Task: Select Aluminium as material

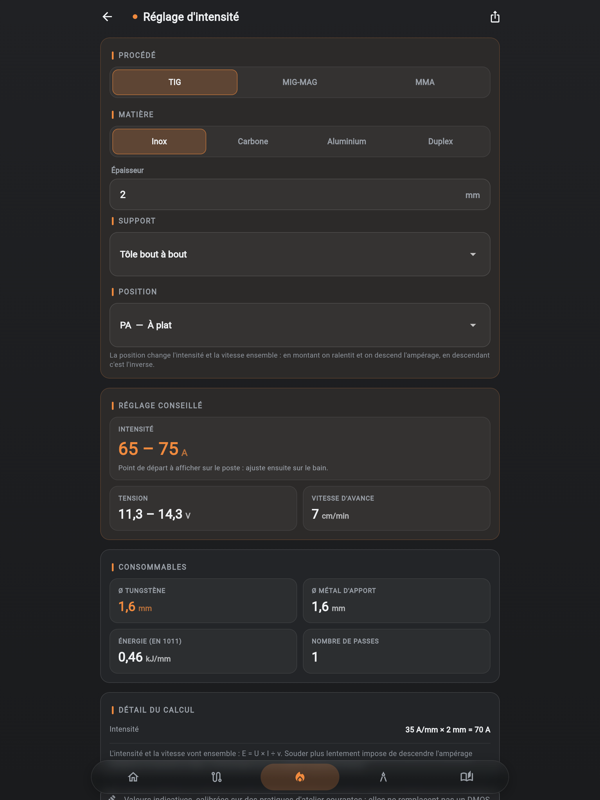Action: pyautogui.click(x=347, y=141)
